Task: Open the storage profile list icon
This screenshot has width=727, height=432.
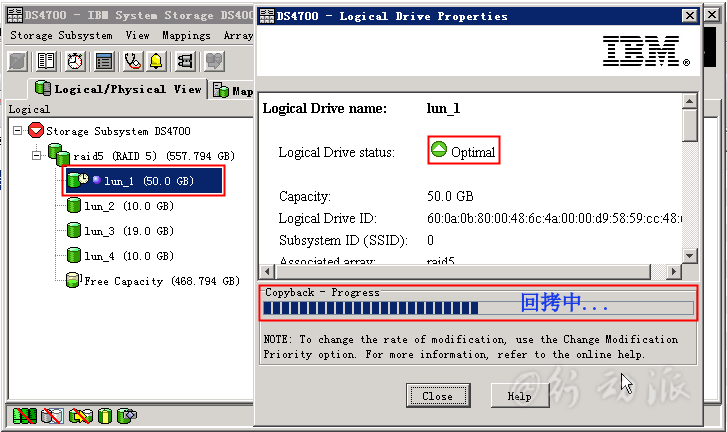Action: click(x=104, y=61)
